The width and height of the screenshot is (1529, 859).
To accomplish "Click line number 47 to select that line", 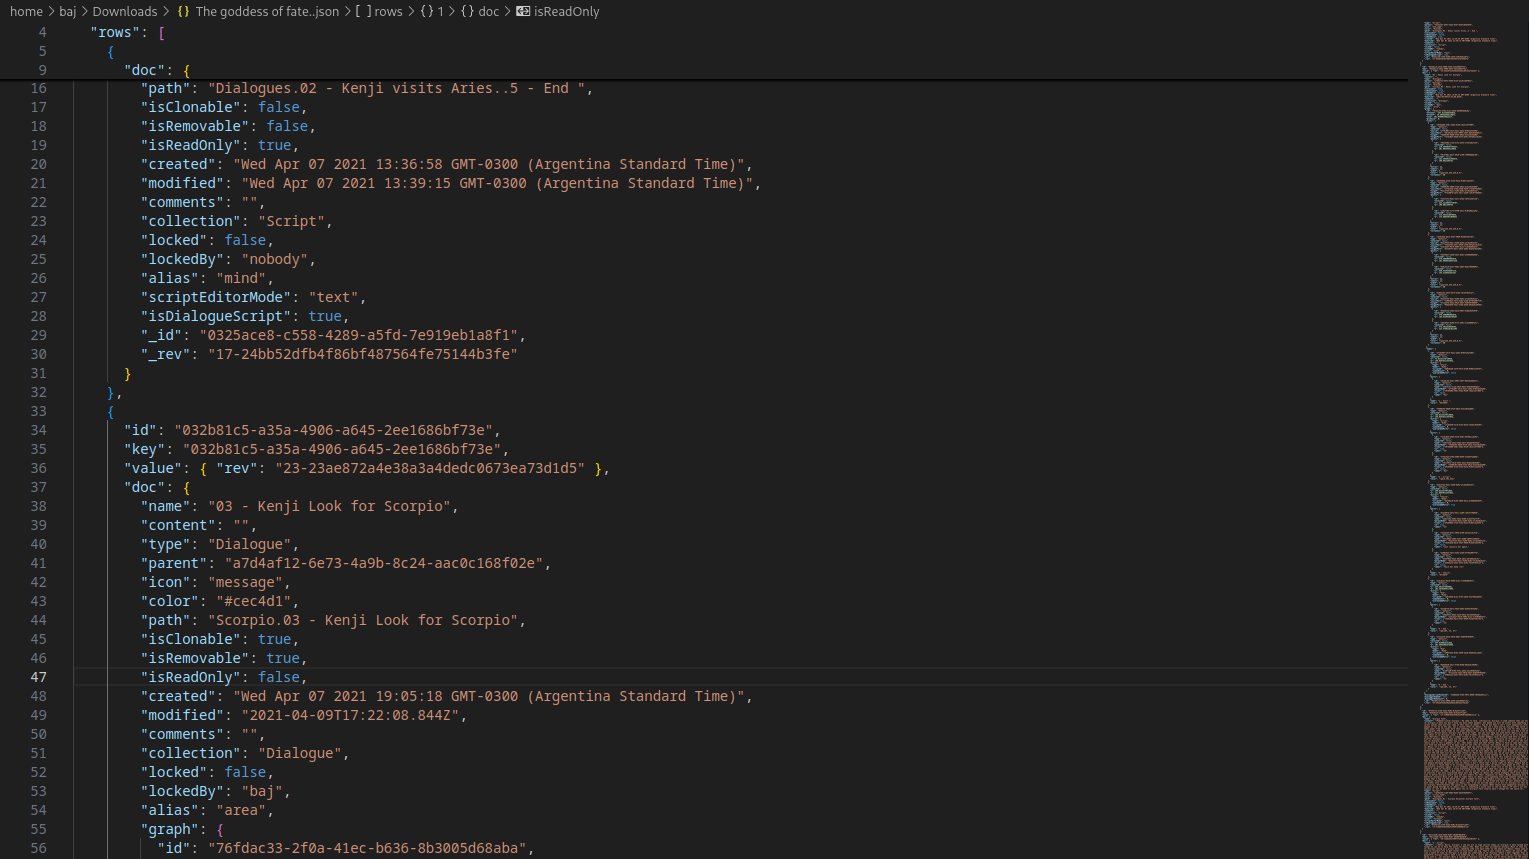I will 38,677.
